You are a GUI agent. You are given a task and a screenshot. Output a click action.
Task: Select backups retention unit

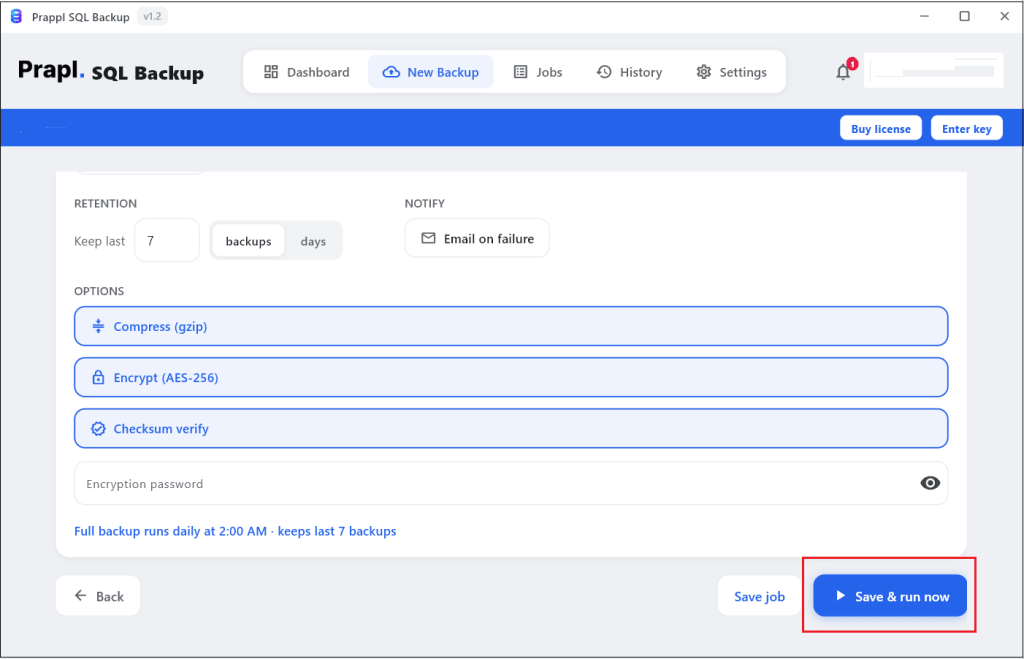click(x=248, y=241)
